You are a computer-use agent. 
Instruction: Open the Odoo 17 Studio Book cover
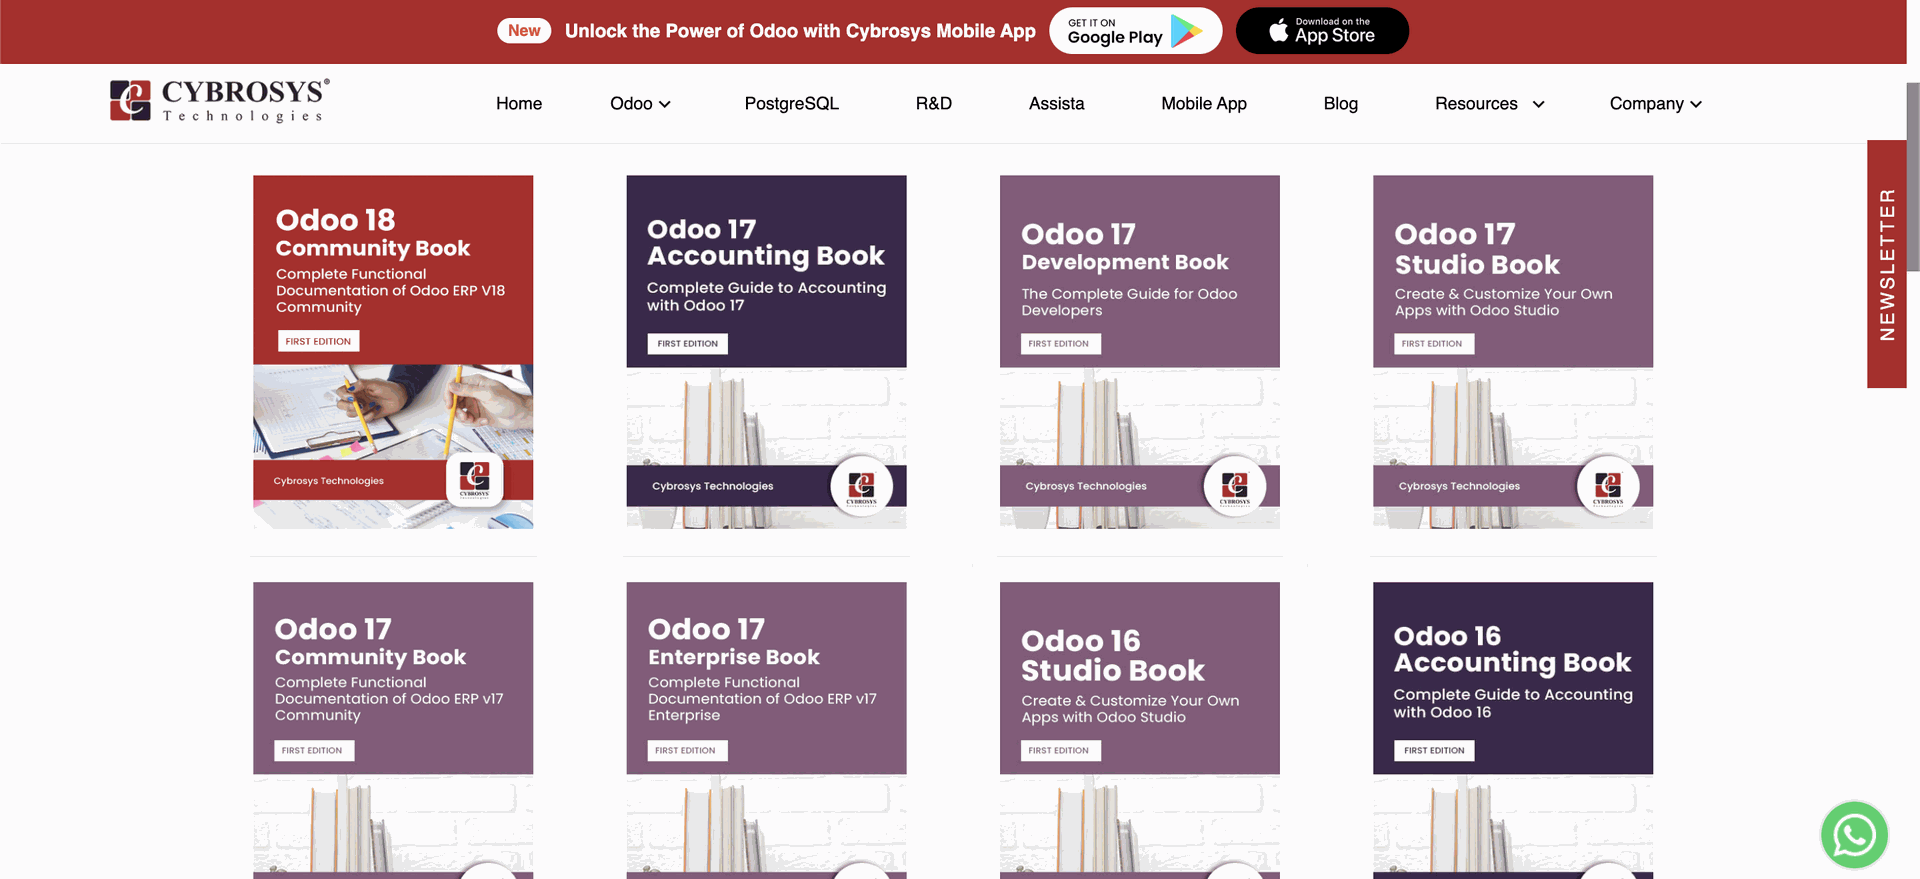pyautogui.click(x=1513, y=352)
